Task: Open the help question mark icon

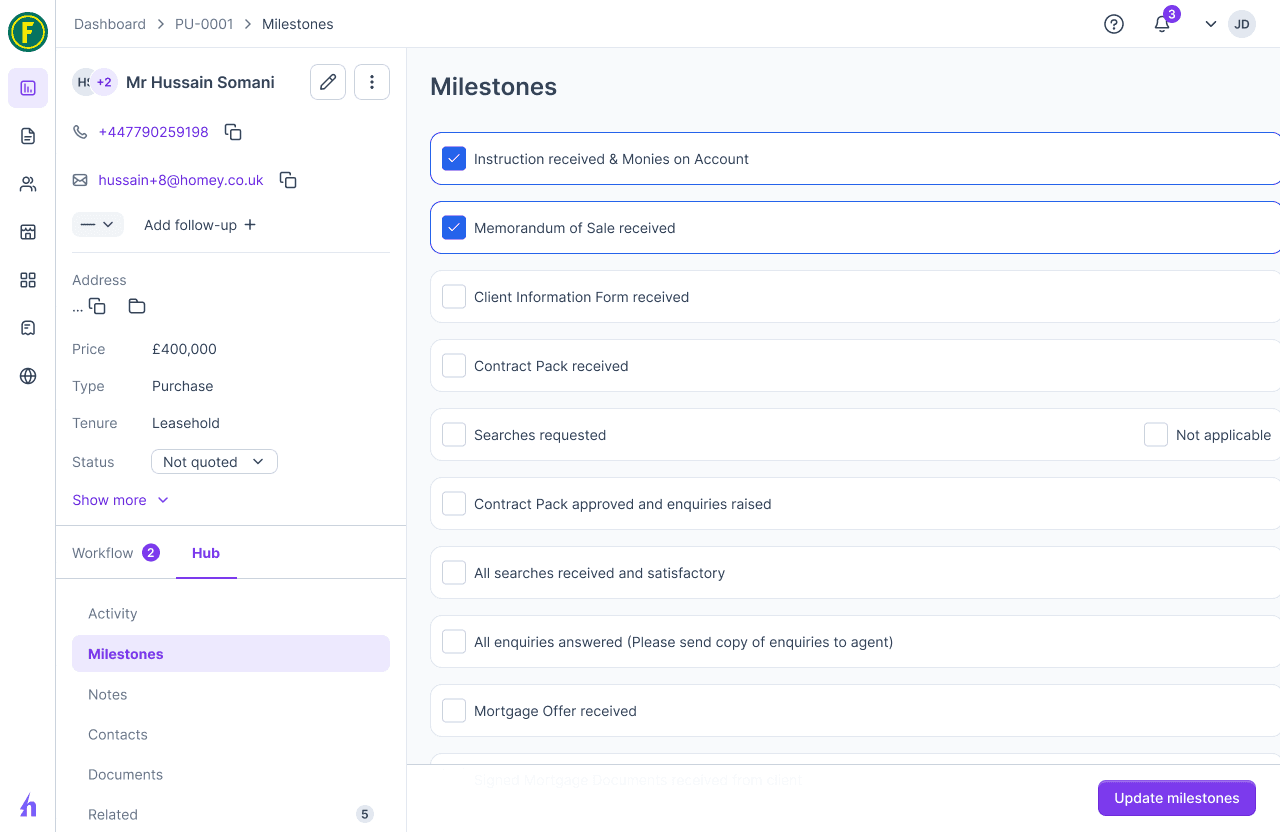Action: pyautogui.click(x=1114, y=24)
